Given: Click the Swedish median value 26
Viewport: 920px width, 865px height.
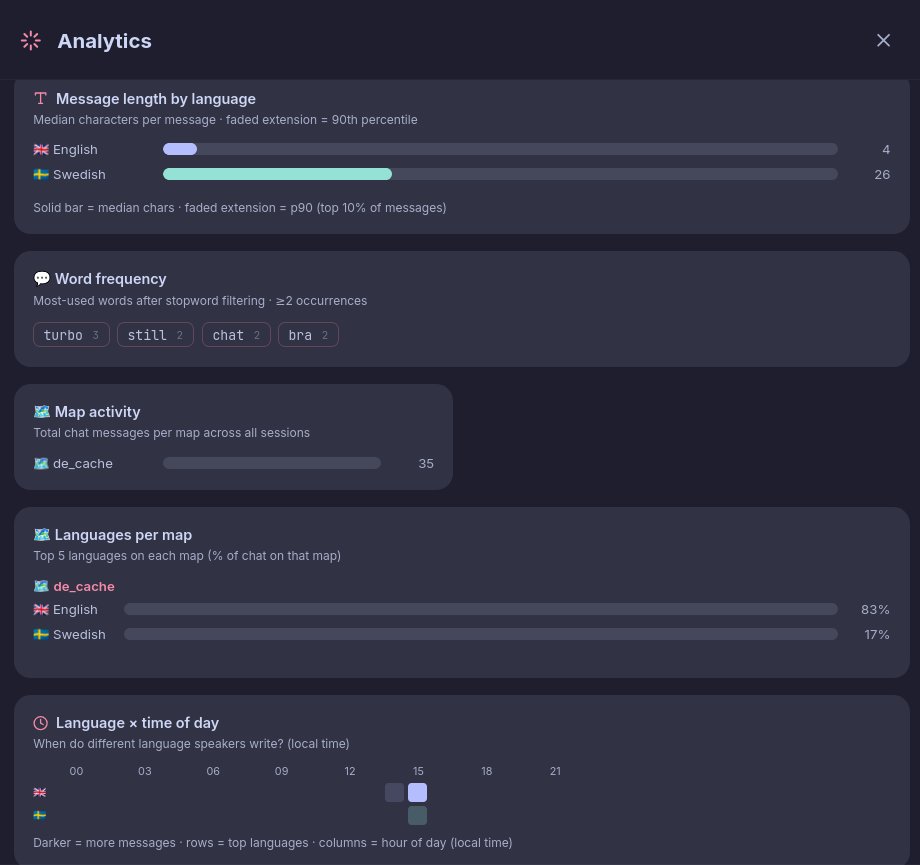Looking at the screenshot, I should [x=882, y=174].
